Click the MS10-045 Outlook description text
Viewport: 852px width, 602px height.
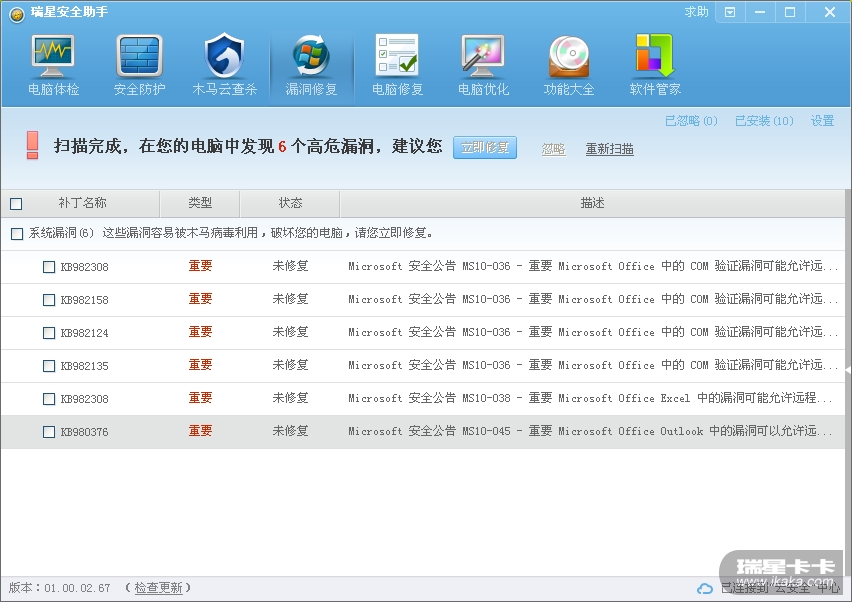590,431
